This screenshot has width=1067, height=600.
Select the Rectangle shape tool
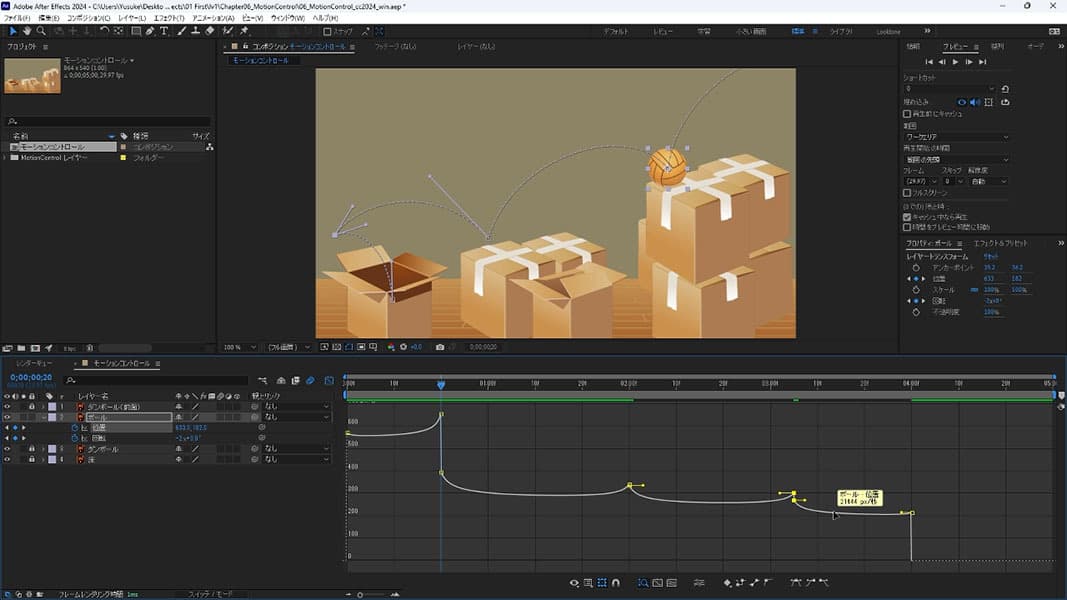(135, 31)
